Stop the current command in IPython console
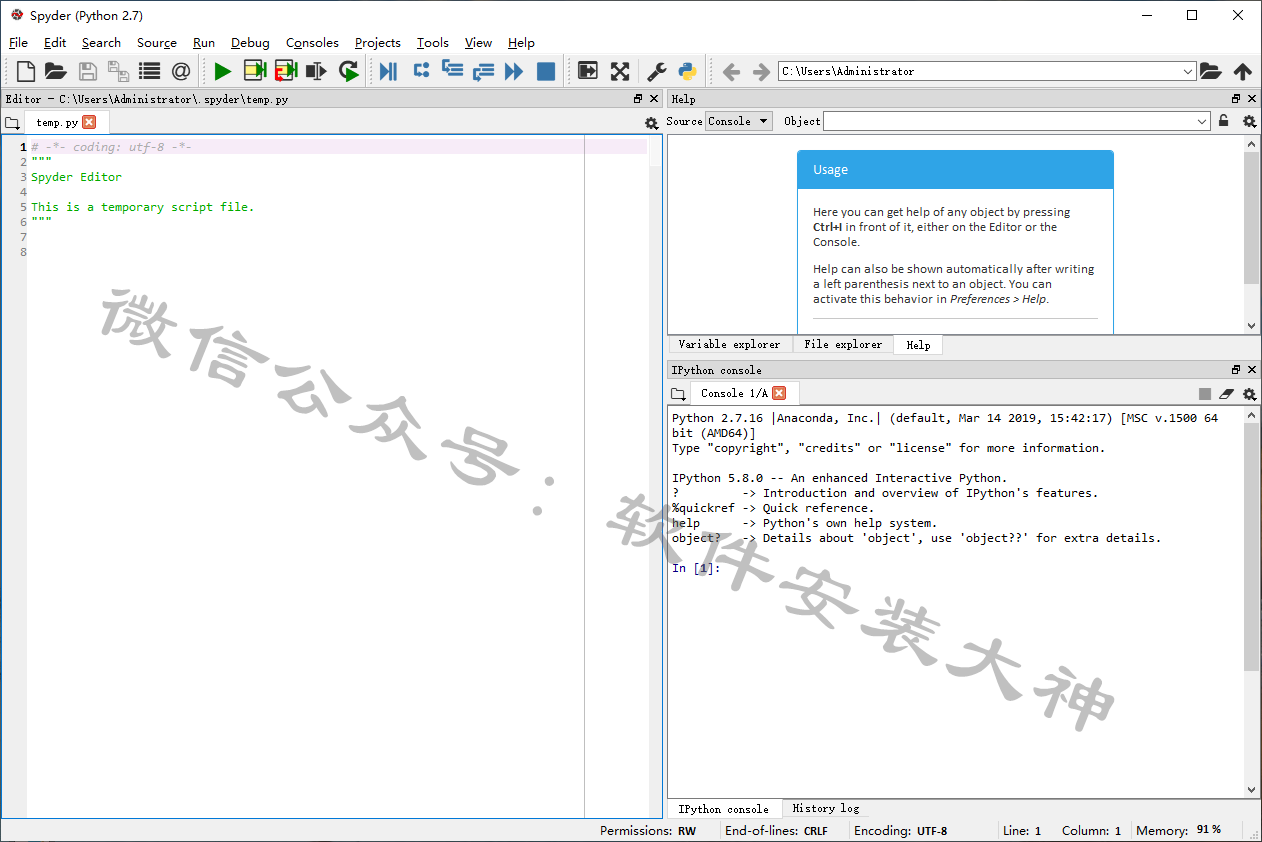Viewport: 1262px width, 842px height. click(x=1205, y=394)
